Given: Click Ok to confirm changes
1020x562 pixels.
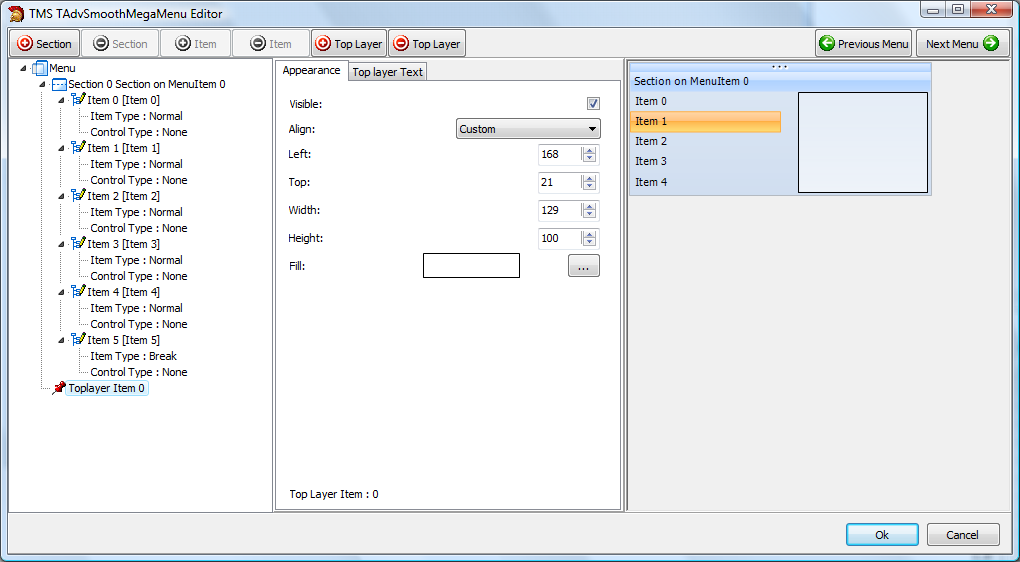Looking at the screenshot, I should point(882,535).
